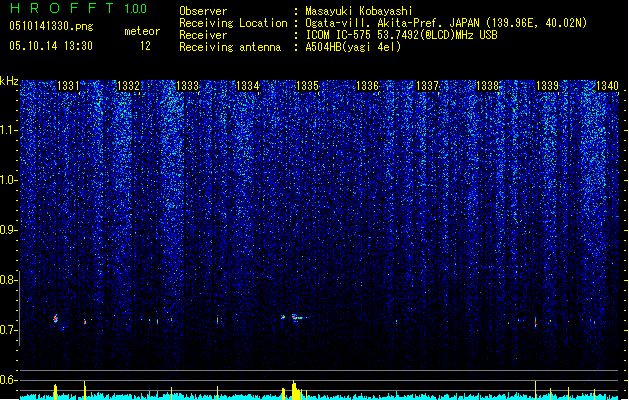Click the 1331 time marker

(x=68, y=86)
